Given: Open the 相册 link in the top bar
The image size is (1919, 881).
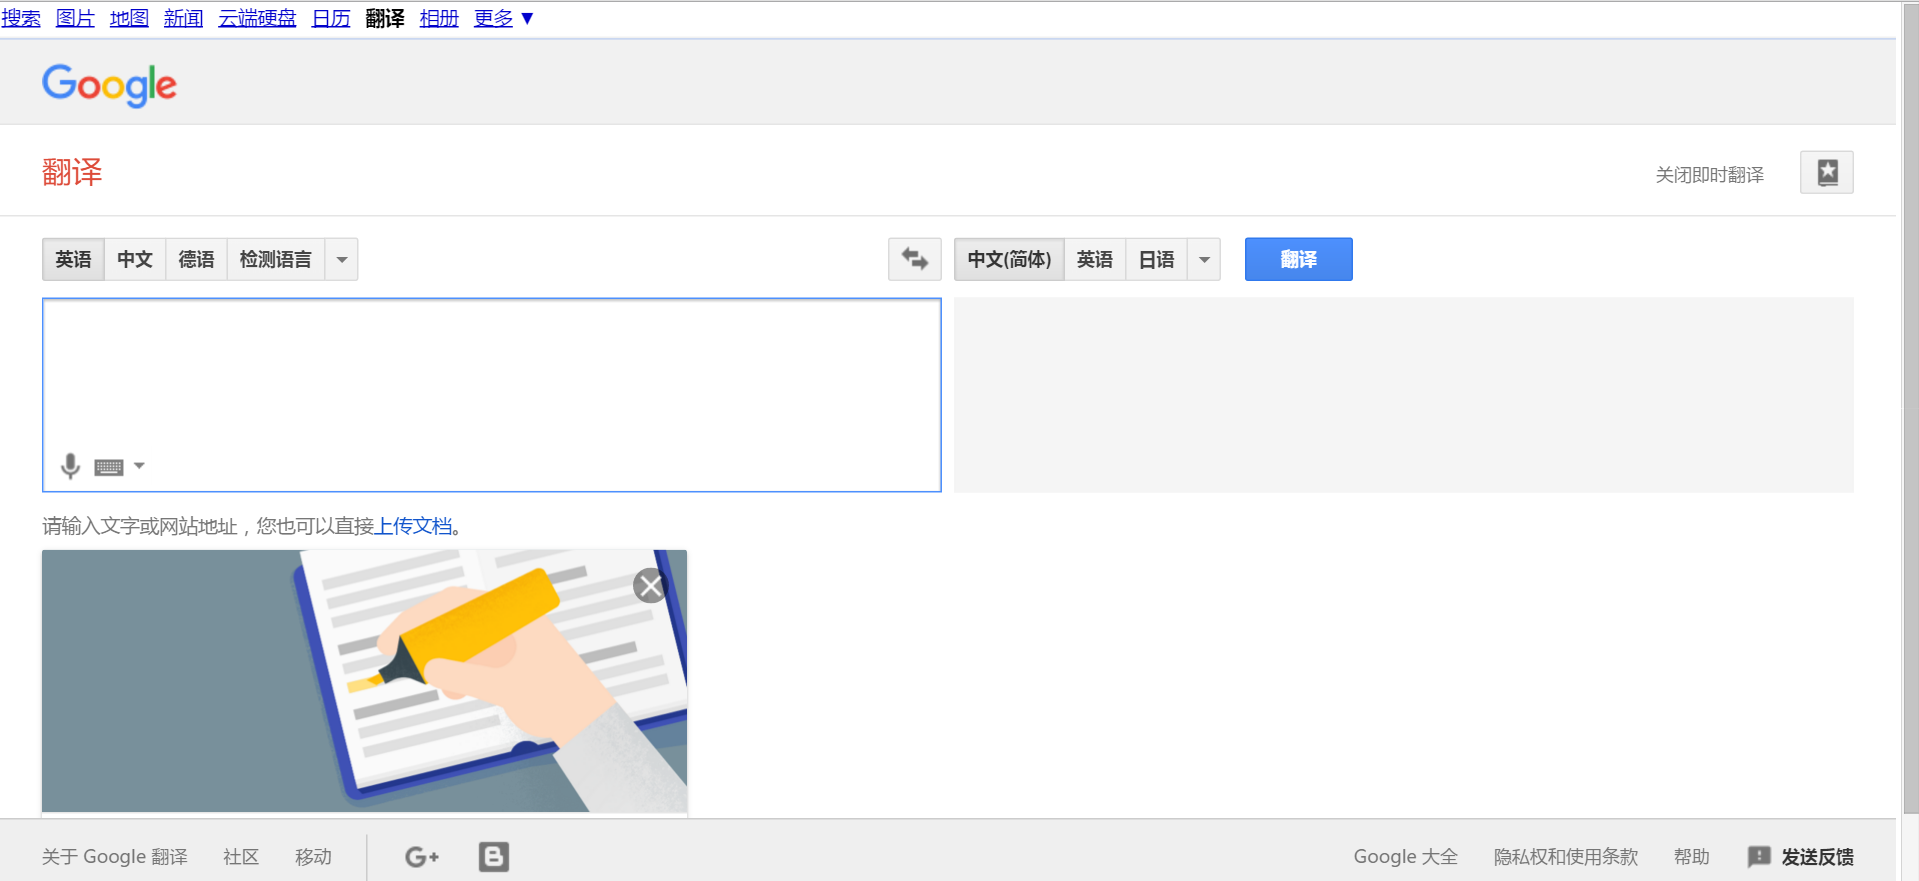Looking at the screenshot, I should point(439,18).
